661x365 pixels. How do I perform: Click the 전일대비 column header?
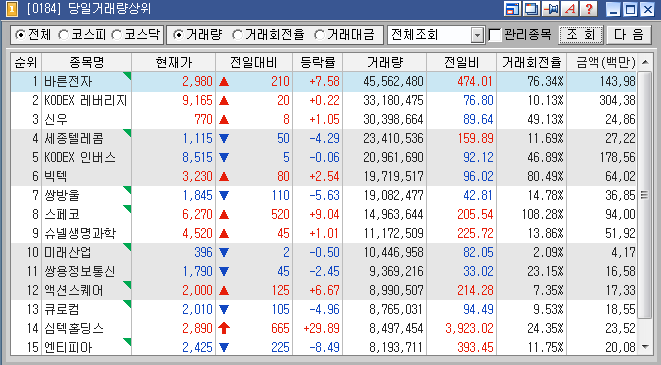click(x=254, y=62)
